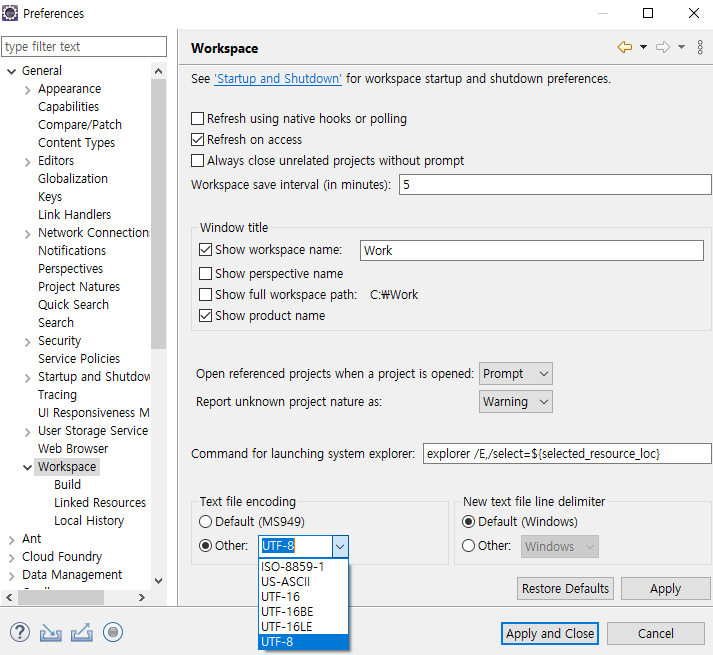The image size is (713, 655).
Task: Click the tree scroll-right arrow
Action: click(141, 597)
